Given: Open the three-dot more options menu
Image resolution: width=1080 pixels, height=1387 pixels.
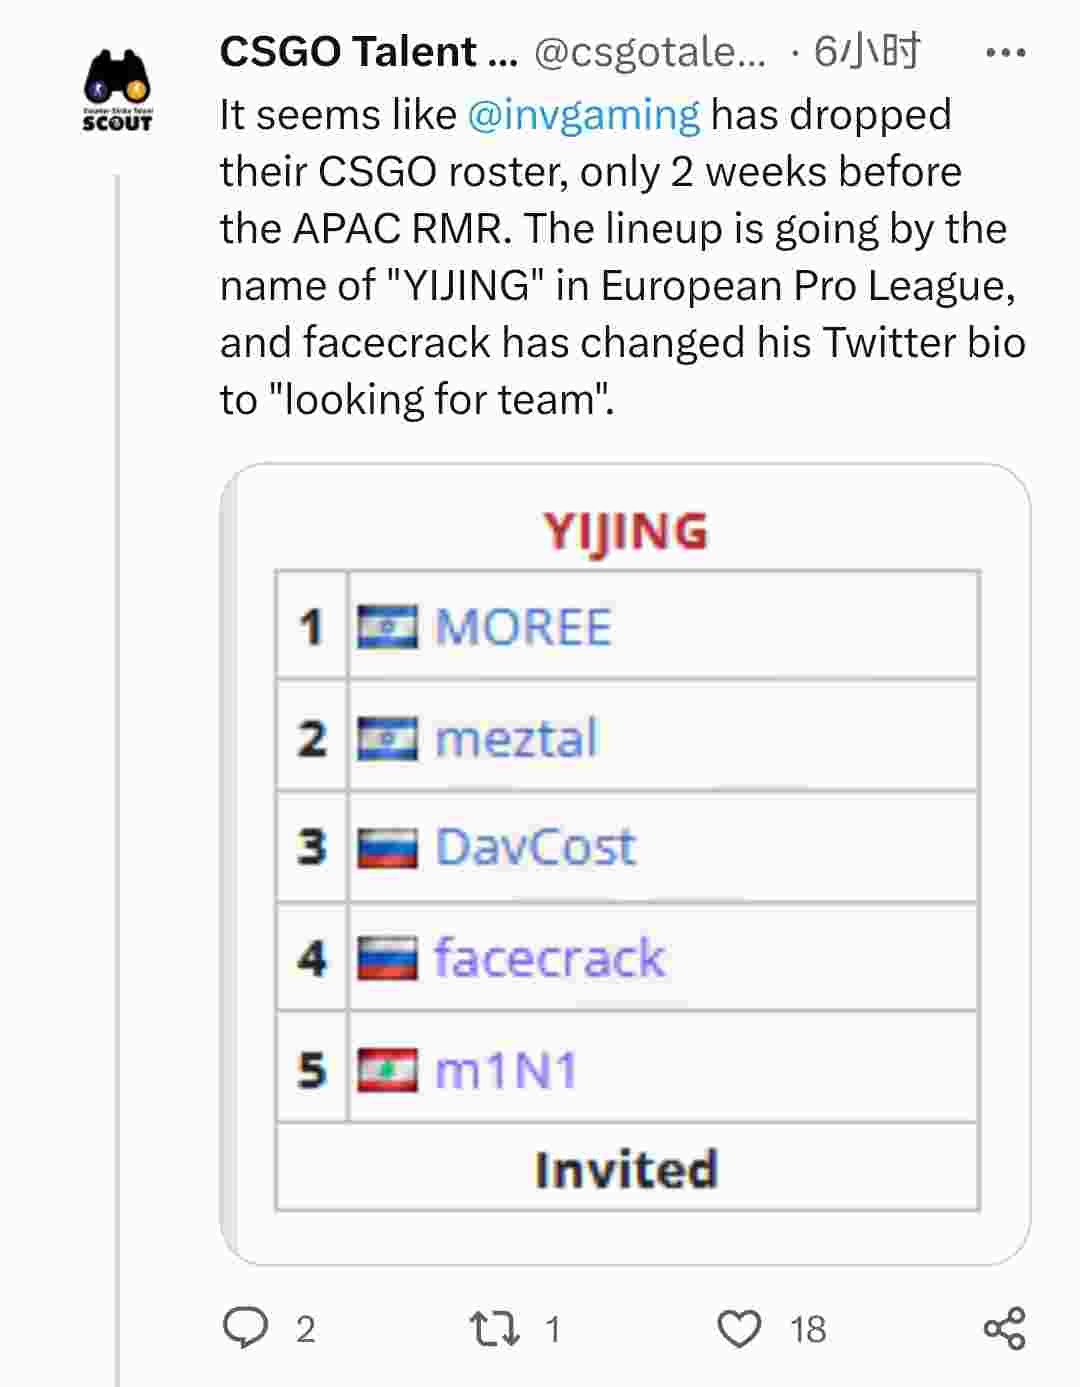Looking at the screenshot, I should point(1005,53).
